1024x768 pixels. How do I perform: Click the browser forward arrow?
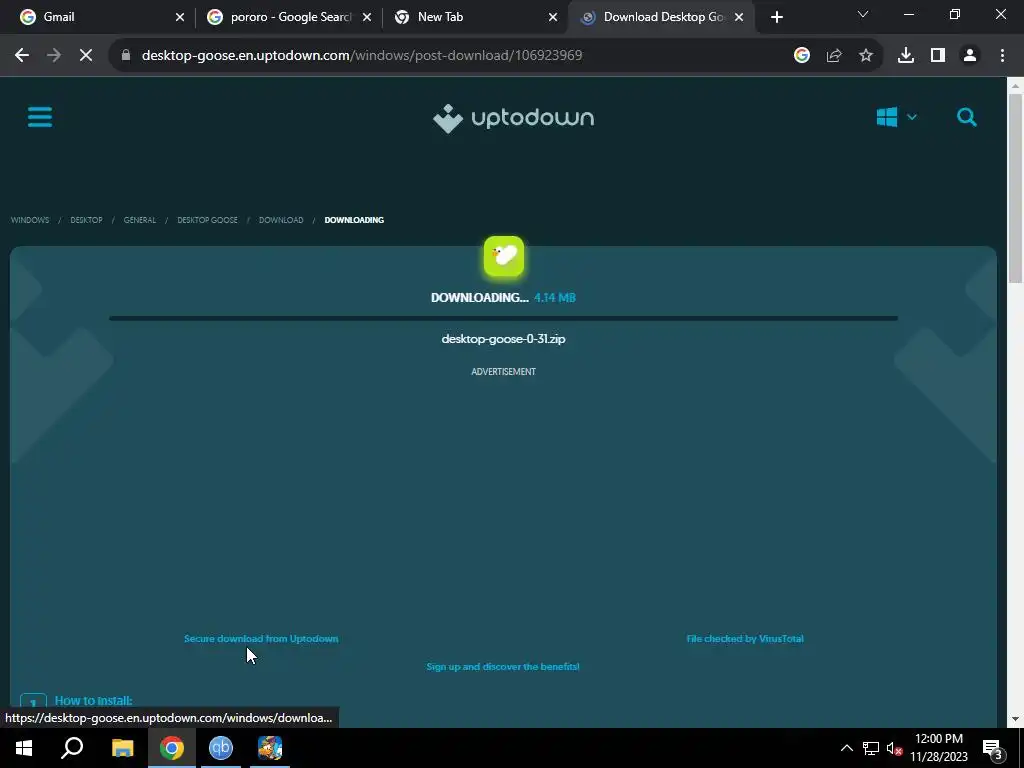54,56
